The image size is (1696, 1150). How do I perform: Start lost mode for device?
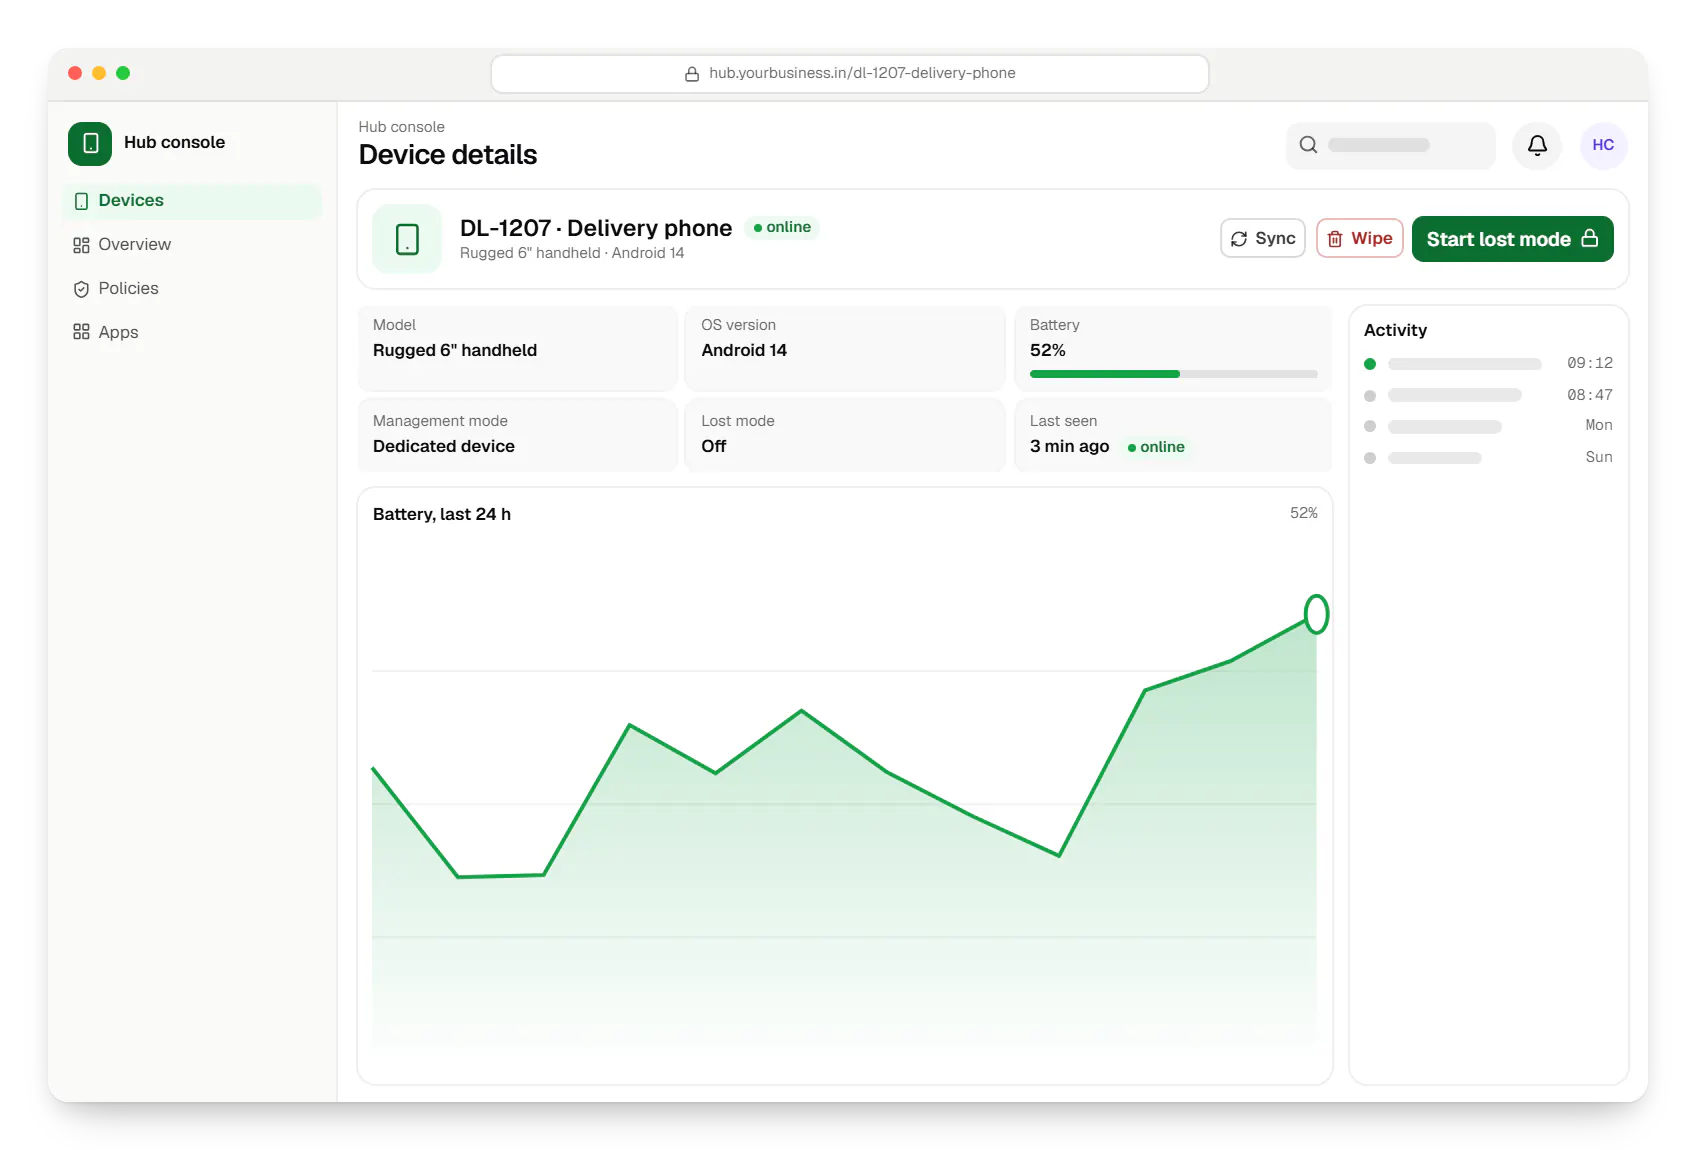click(x=1512, y=239)
